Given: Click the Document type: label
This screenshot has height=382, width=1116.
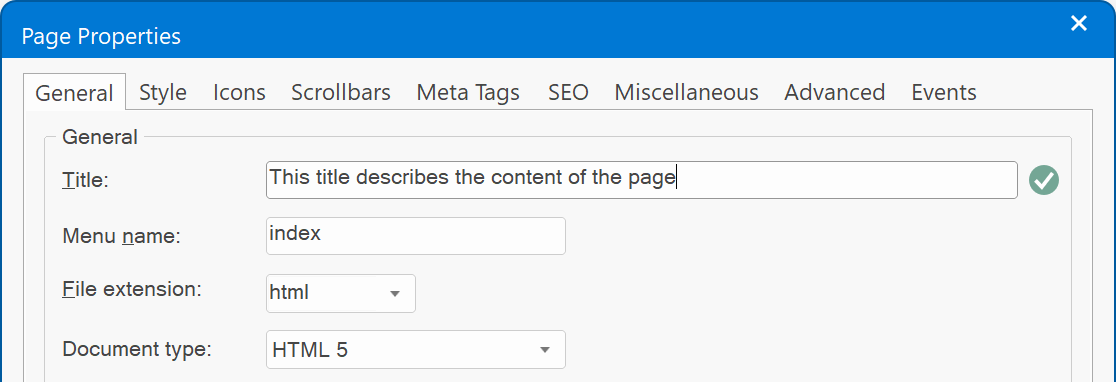Looking at the screenshot, I should point(137,349).
